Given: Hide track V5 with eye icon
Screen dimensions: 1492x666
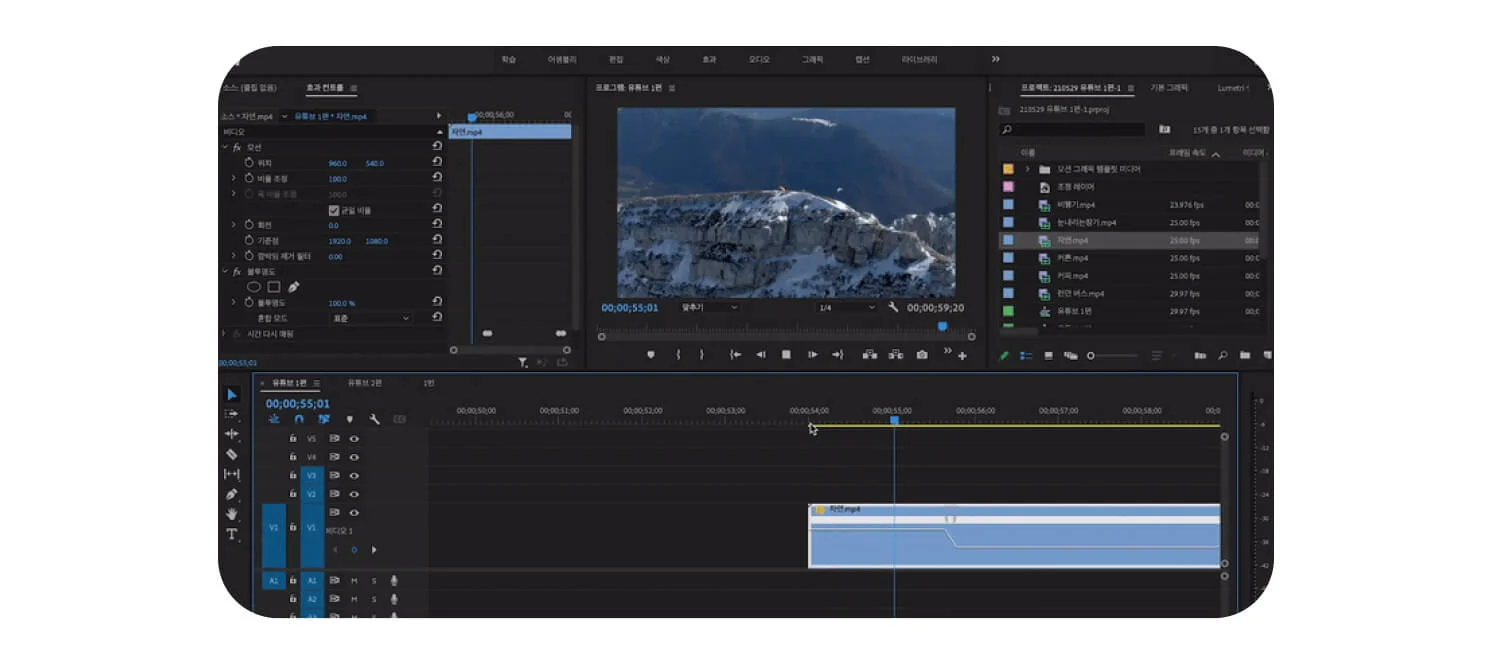Looking at the screenshot, I should click(x=354, y=438).
